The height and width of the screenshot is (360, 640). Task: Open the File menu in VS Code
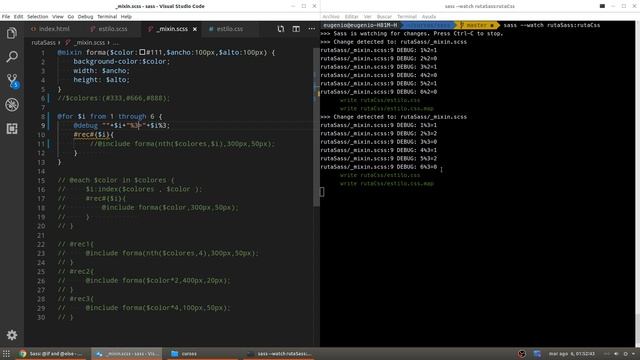(x=6, y=17)
